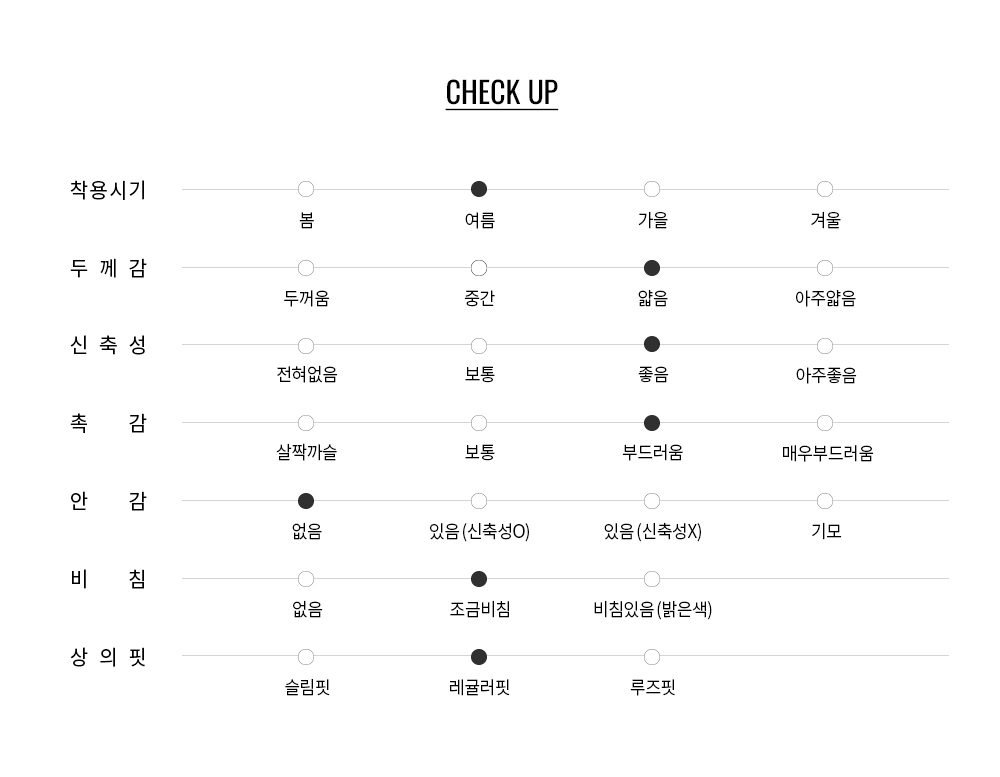Choose the 가을 circle in 착용시기 row

click(652, 189)
